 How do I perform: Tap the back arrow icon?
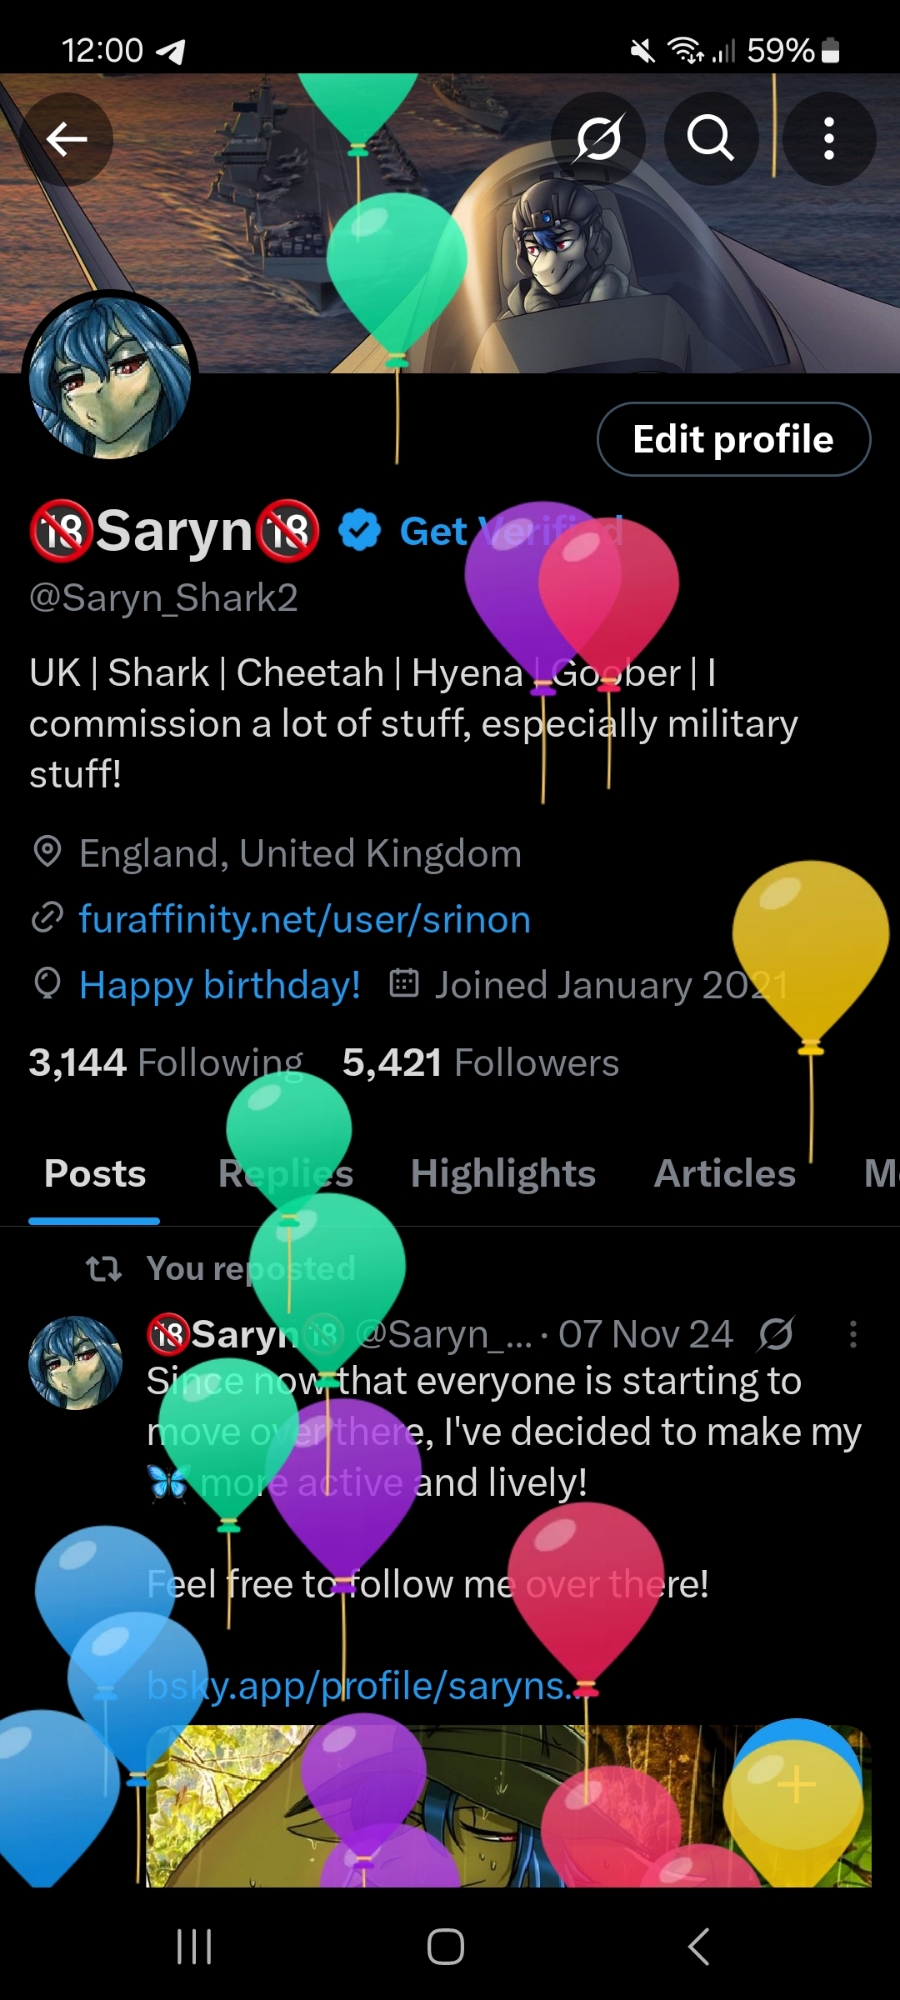tap(67, 139)
